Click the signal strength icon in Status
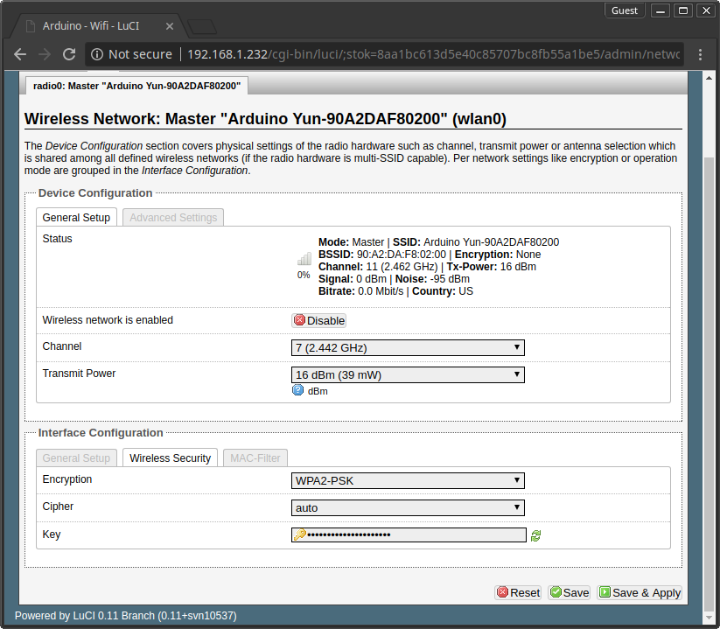 point(304,259)
